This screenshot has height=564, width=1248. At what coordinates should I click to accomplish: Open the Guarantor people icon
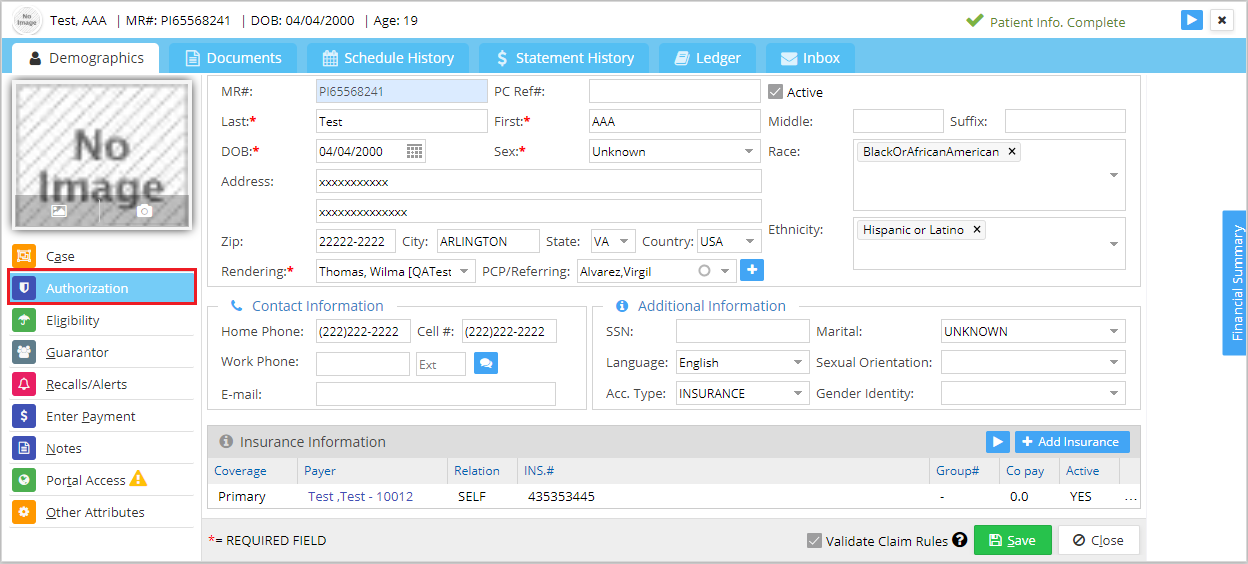pyautogui.click(x=24, y=352)
